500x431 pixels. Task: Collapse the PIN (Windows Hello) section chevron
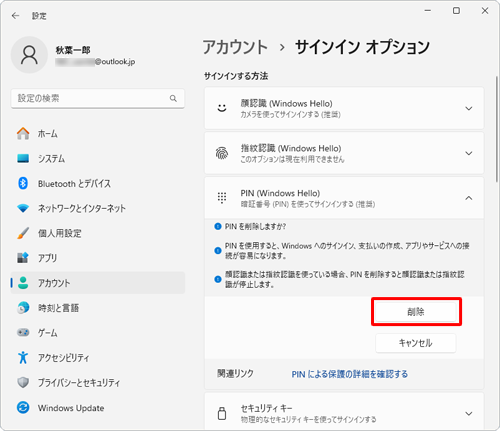coord(469,198)
